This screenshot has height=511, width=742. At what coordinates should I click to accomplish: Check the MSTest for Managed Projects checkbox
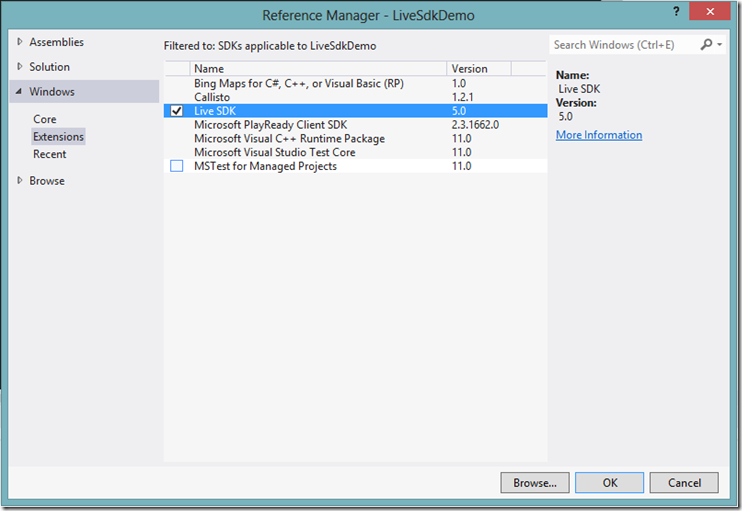point(177,166)
